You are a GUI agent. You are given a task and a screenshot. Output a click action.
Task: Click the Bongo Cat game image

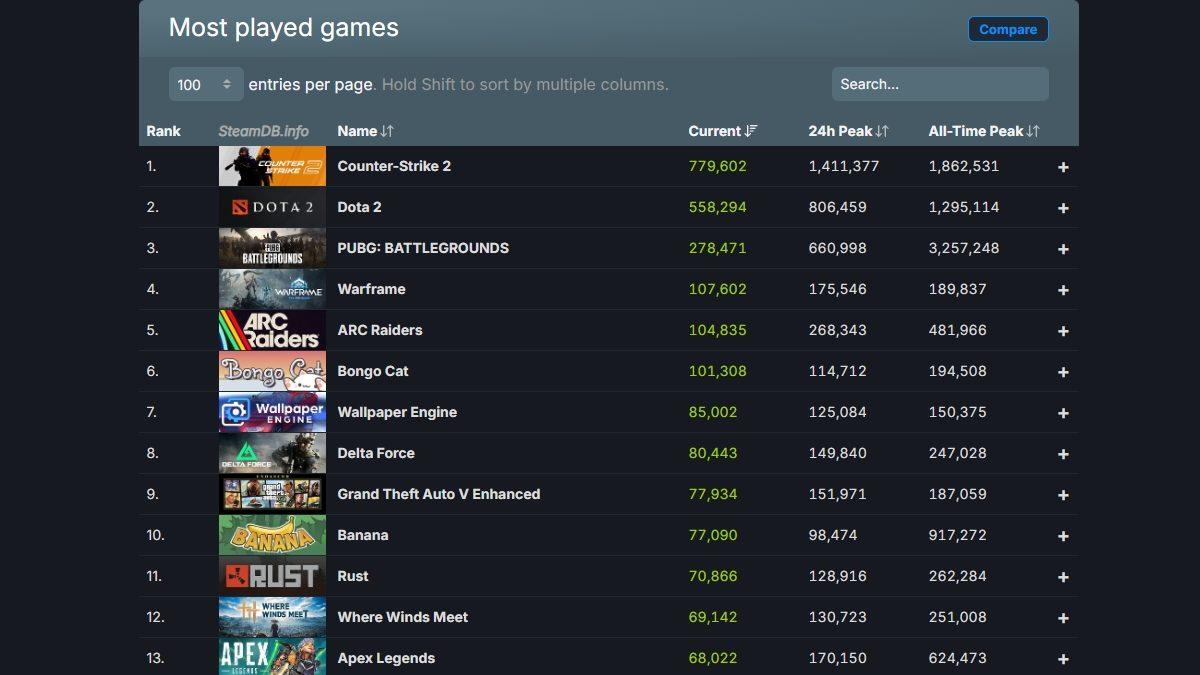[272, 371]
